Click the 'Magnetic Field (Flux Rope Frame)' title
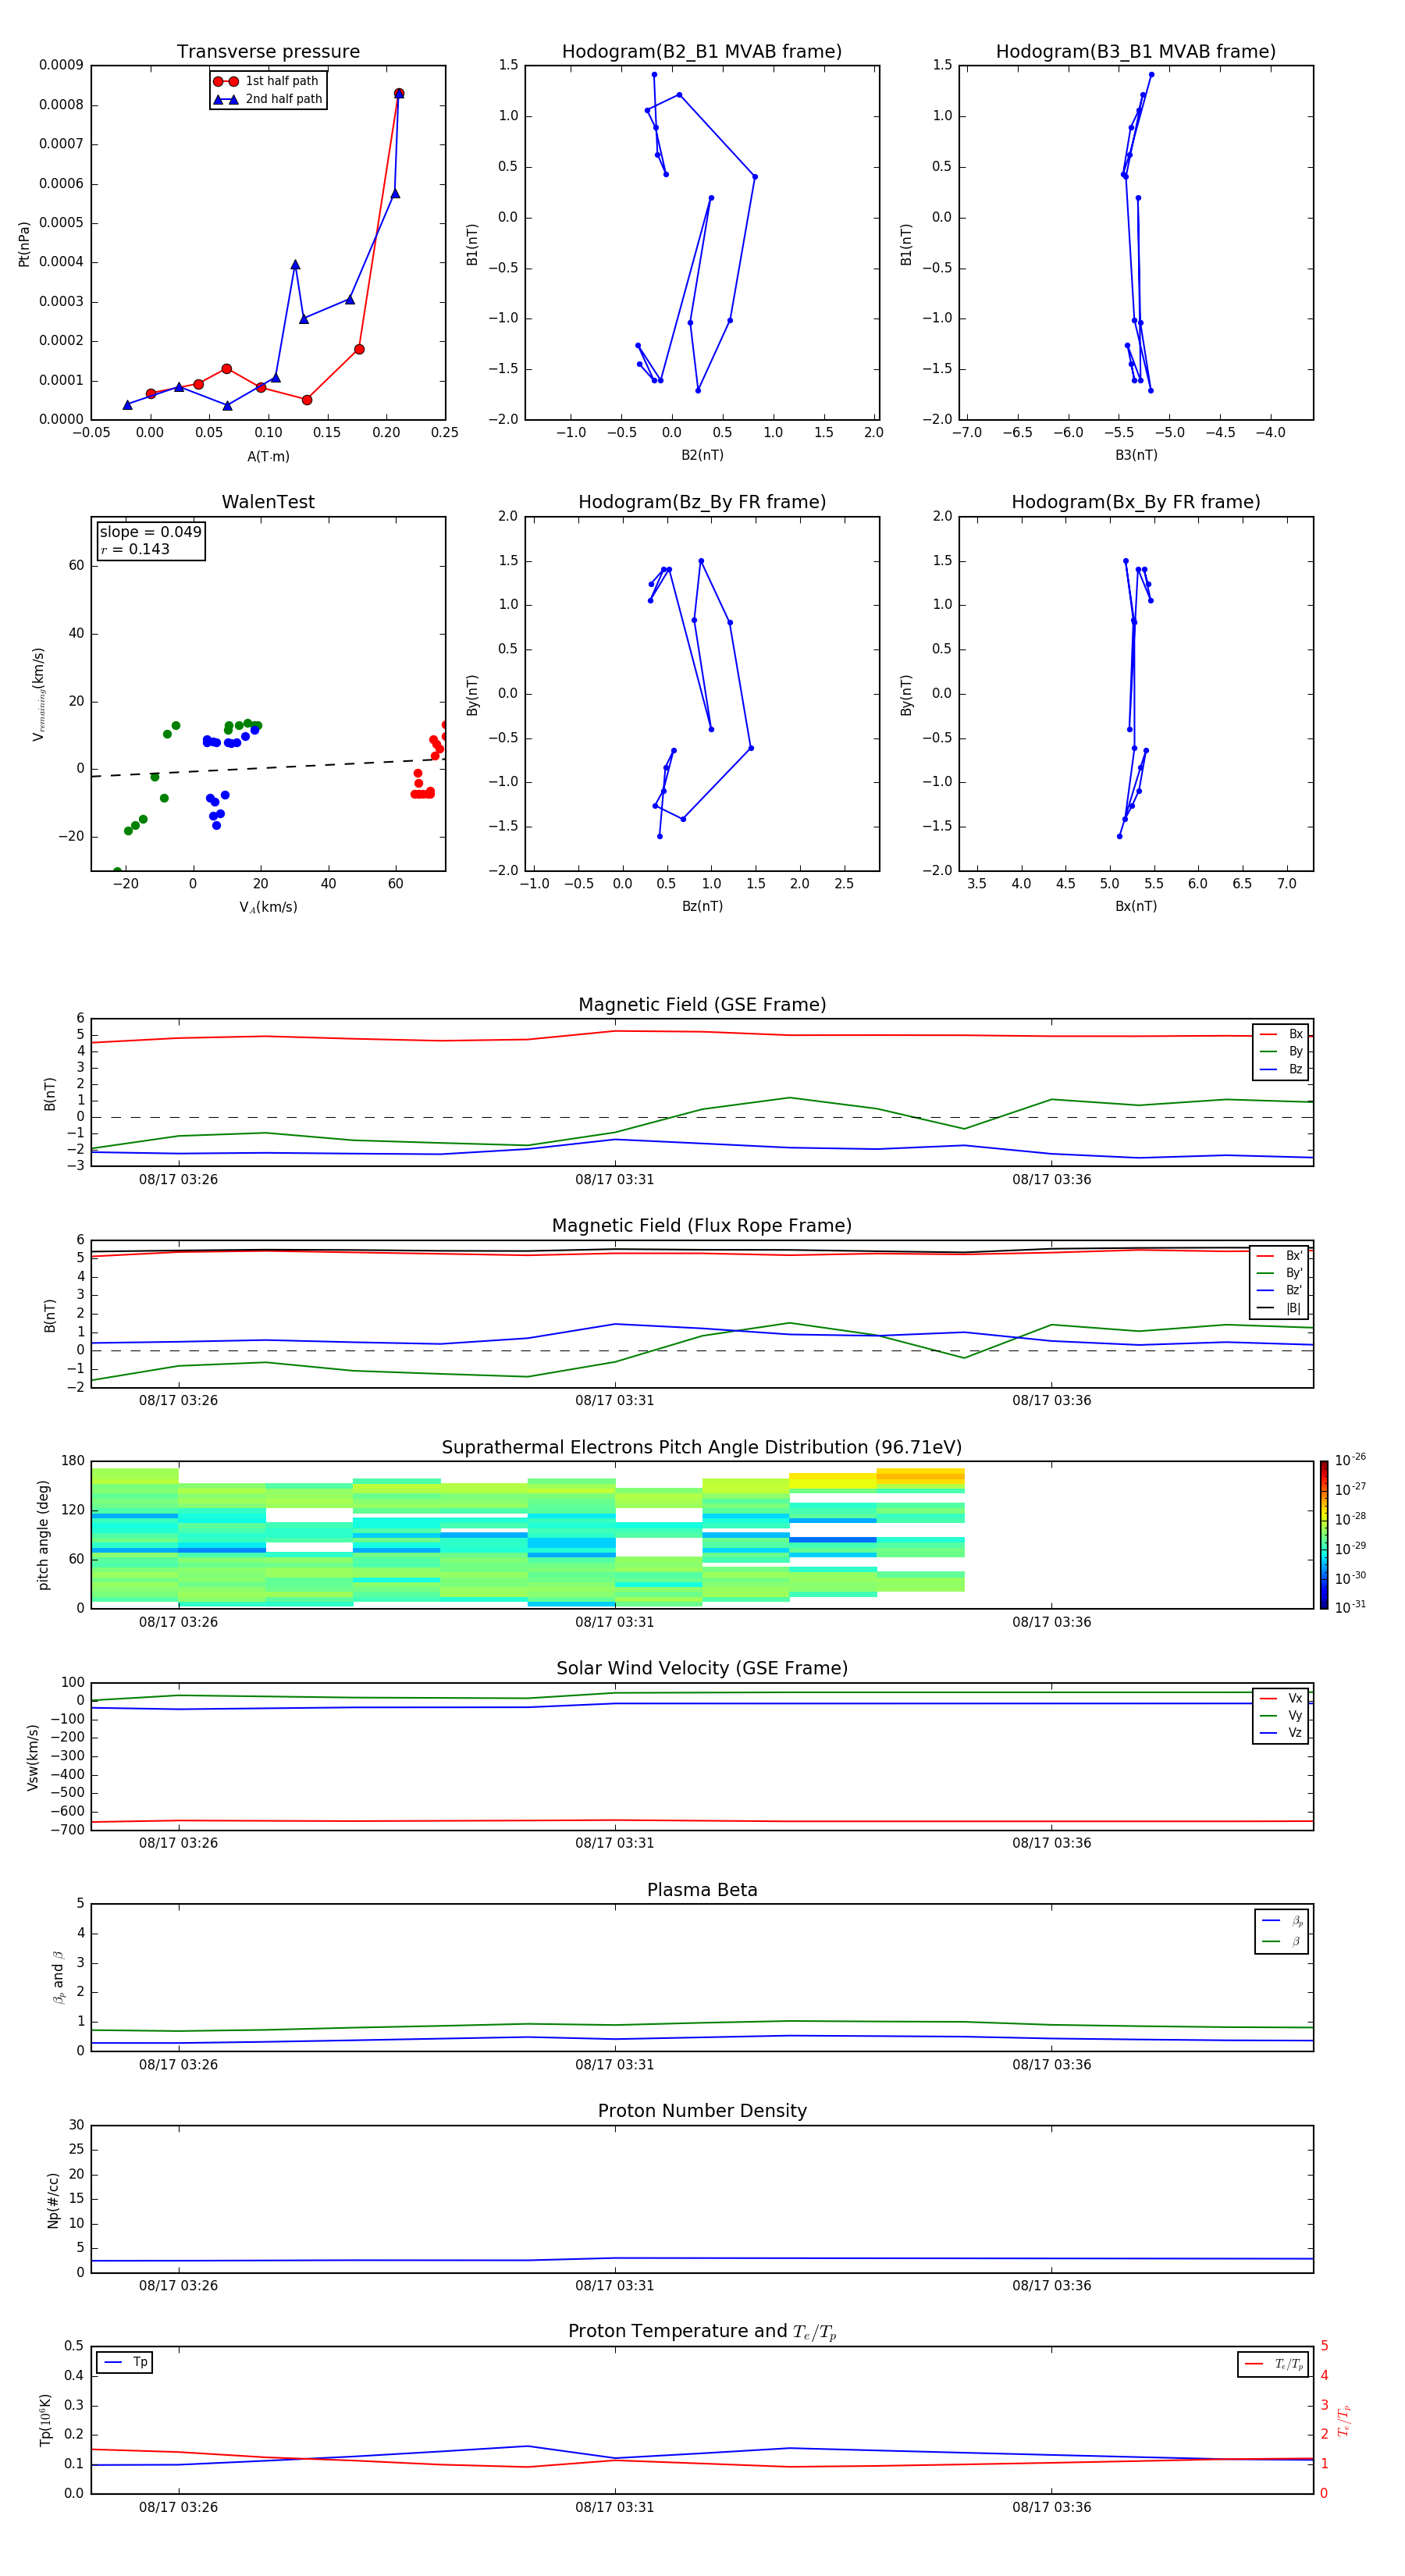This screenshot has height=2576, width=1405. [x=702, y=1226]
